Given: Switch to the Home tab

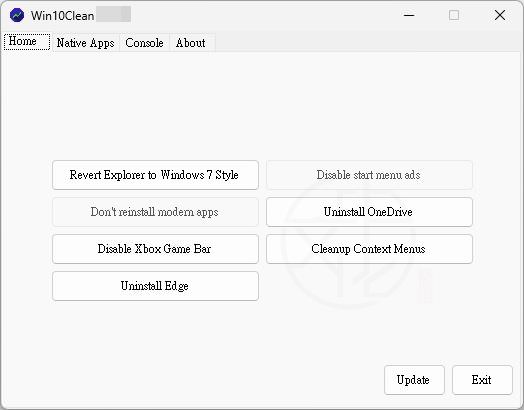Looking at the screenshot, I should [27, 42].
